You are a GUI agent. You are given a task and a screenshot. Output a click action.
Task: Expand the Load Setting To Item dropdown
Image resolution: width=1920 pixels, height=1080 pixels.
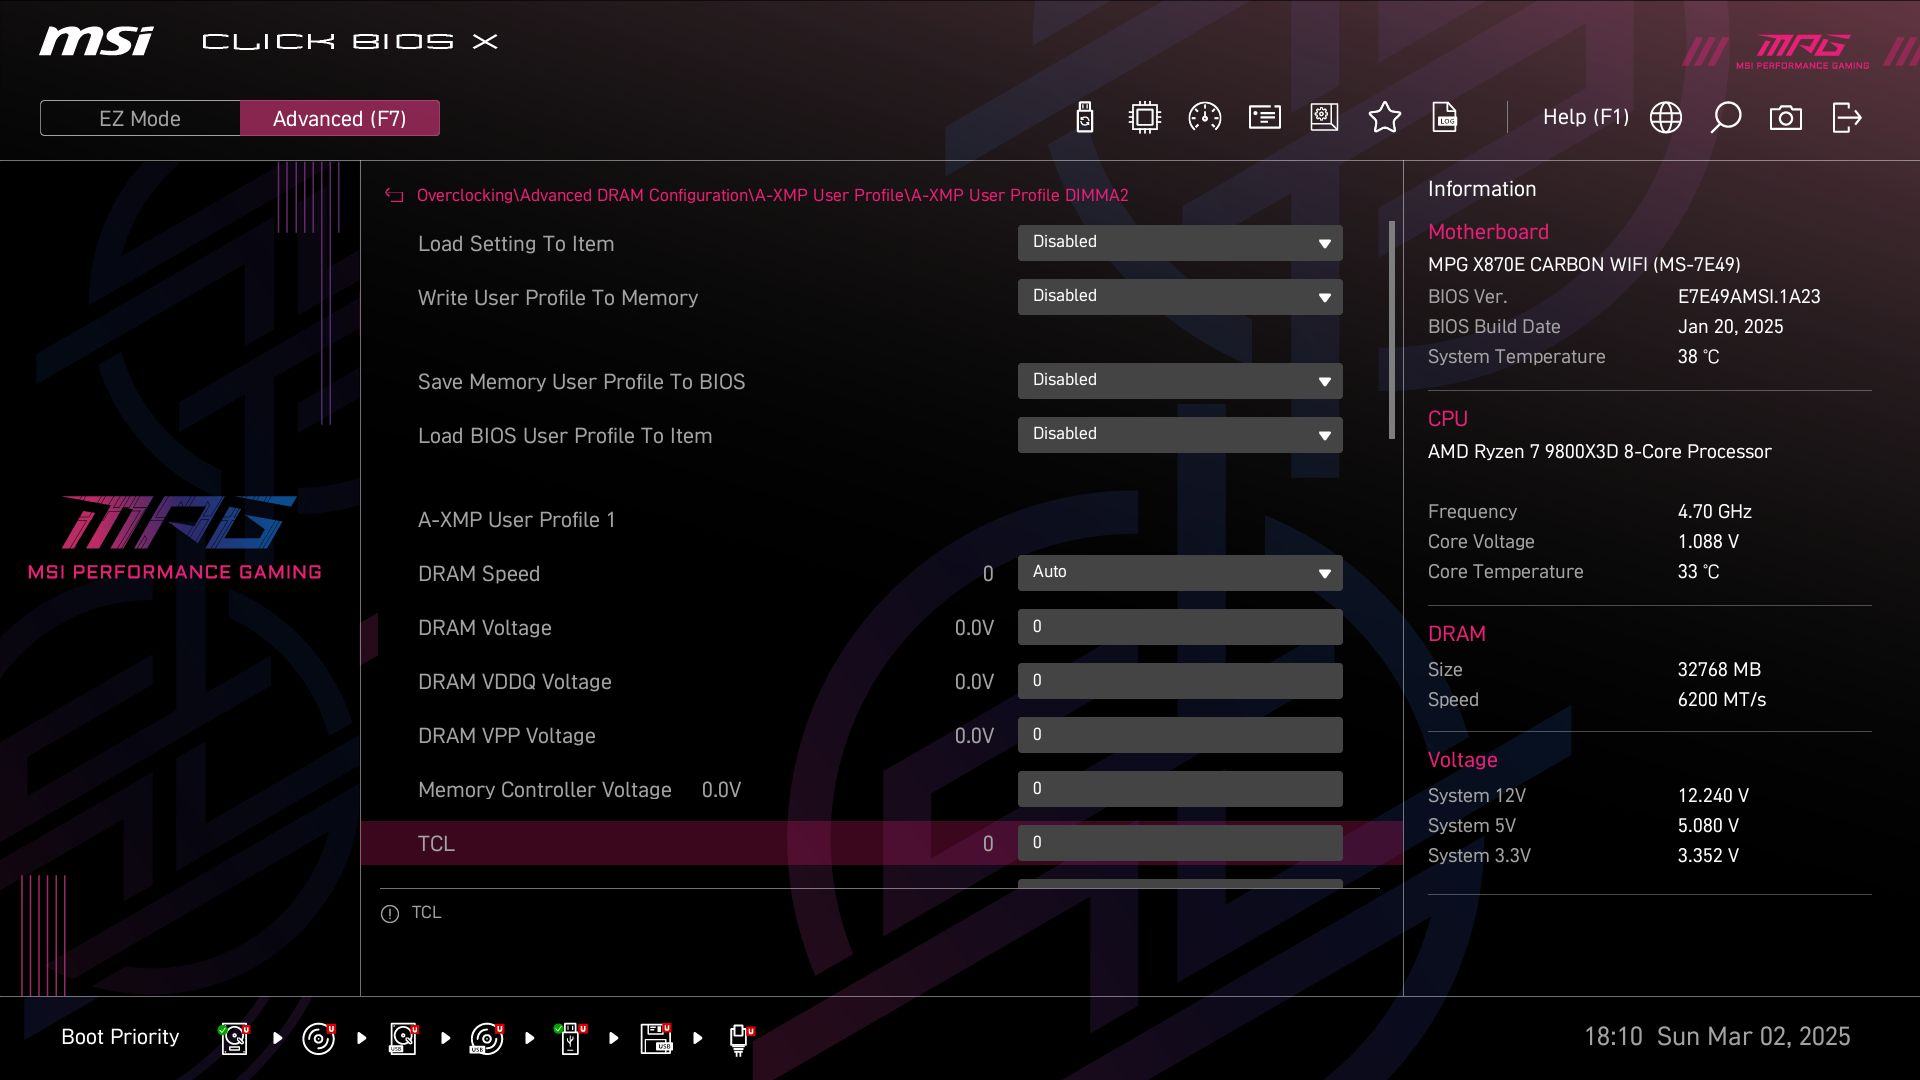(x=1179, y=243)
